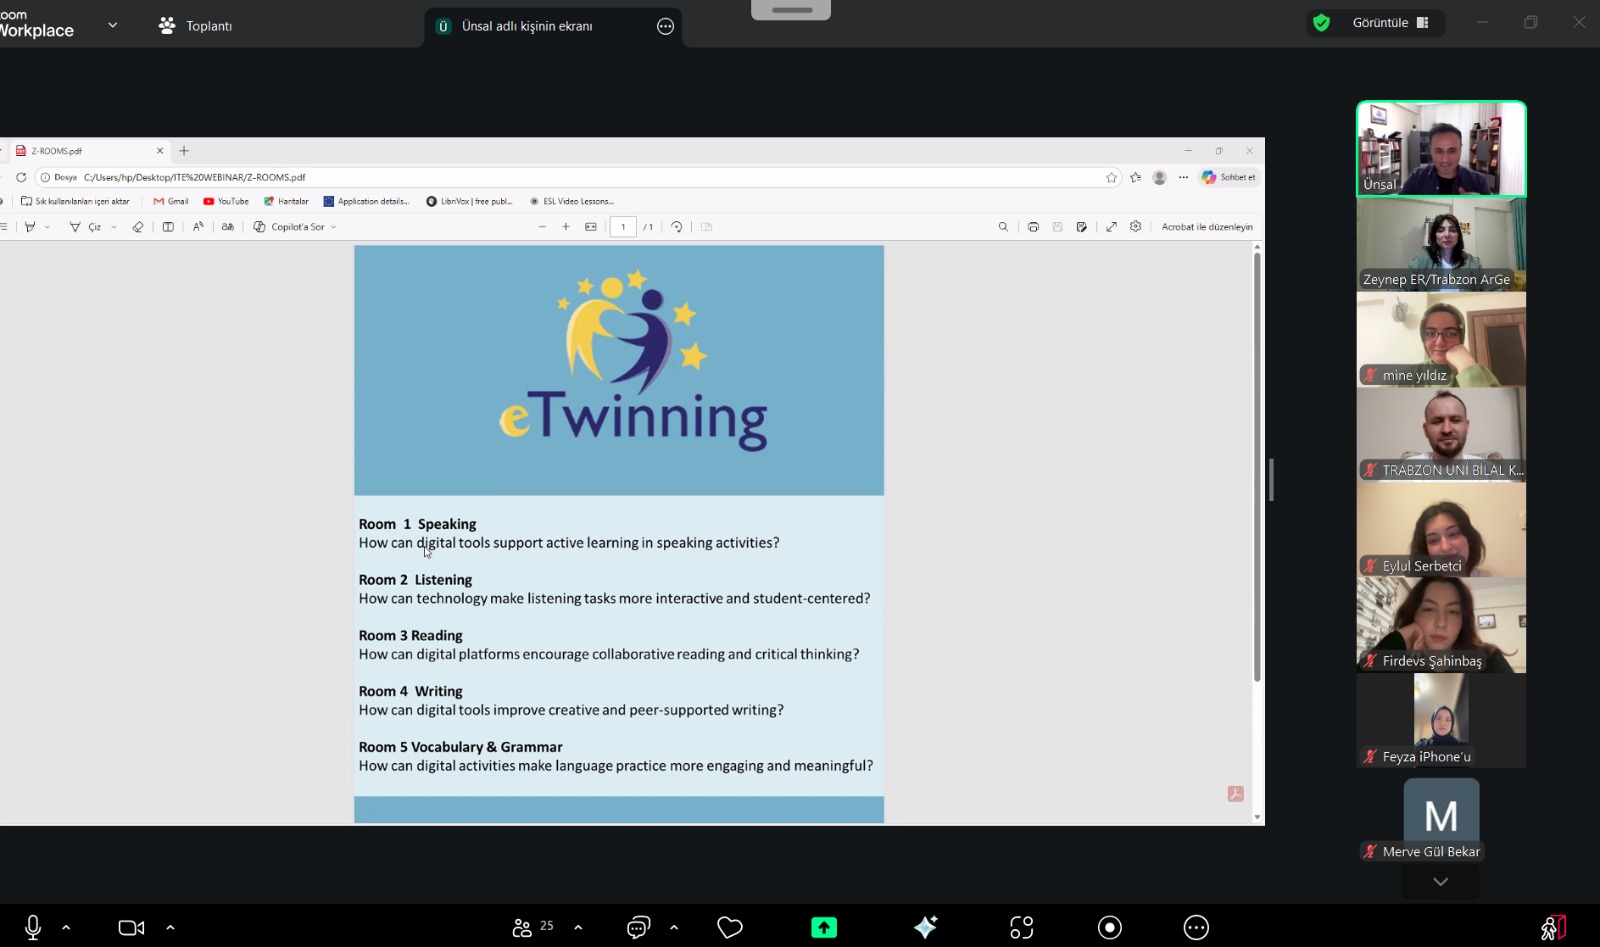Start recording with the Record button

coord(1109,928)
